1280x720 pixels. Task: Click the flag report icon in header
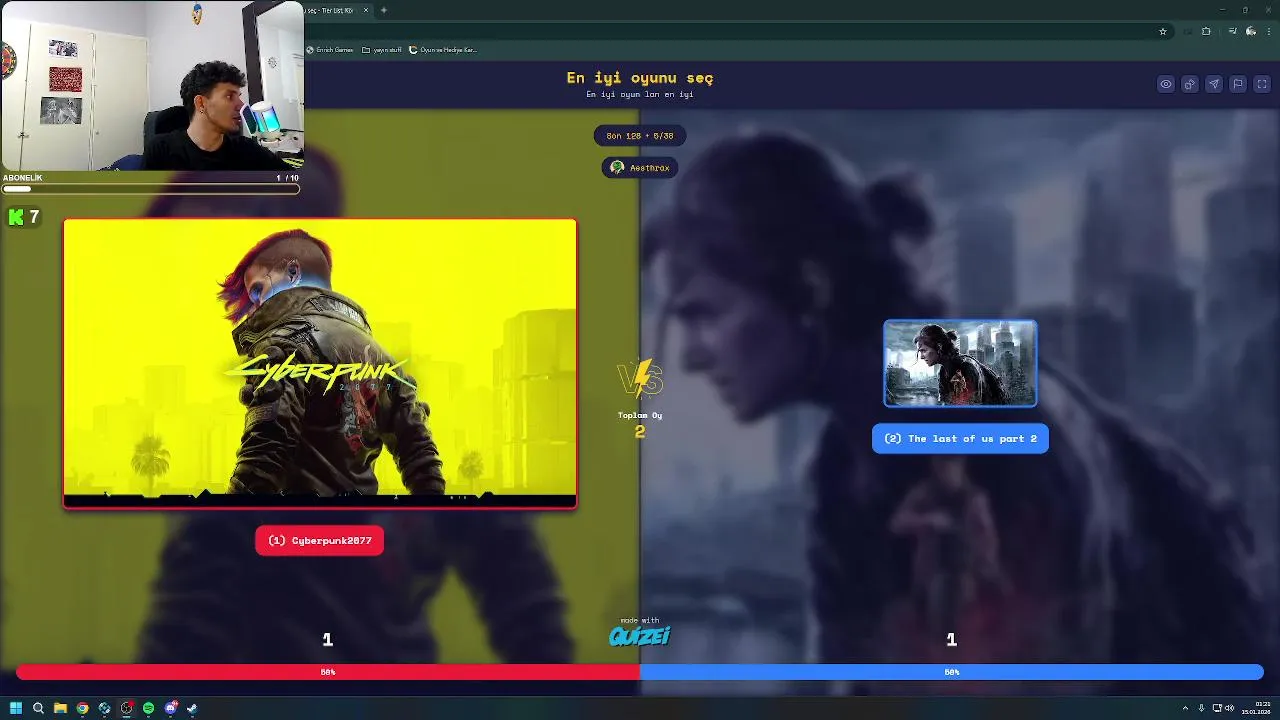tap(1238, 84)
